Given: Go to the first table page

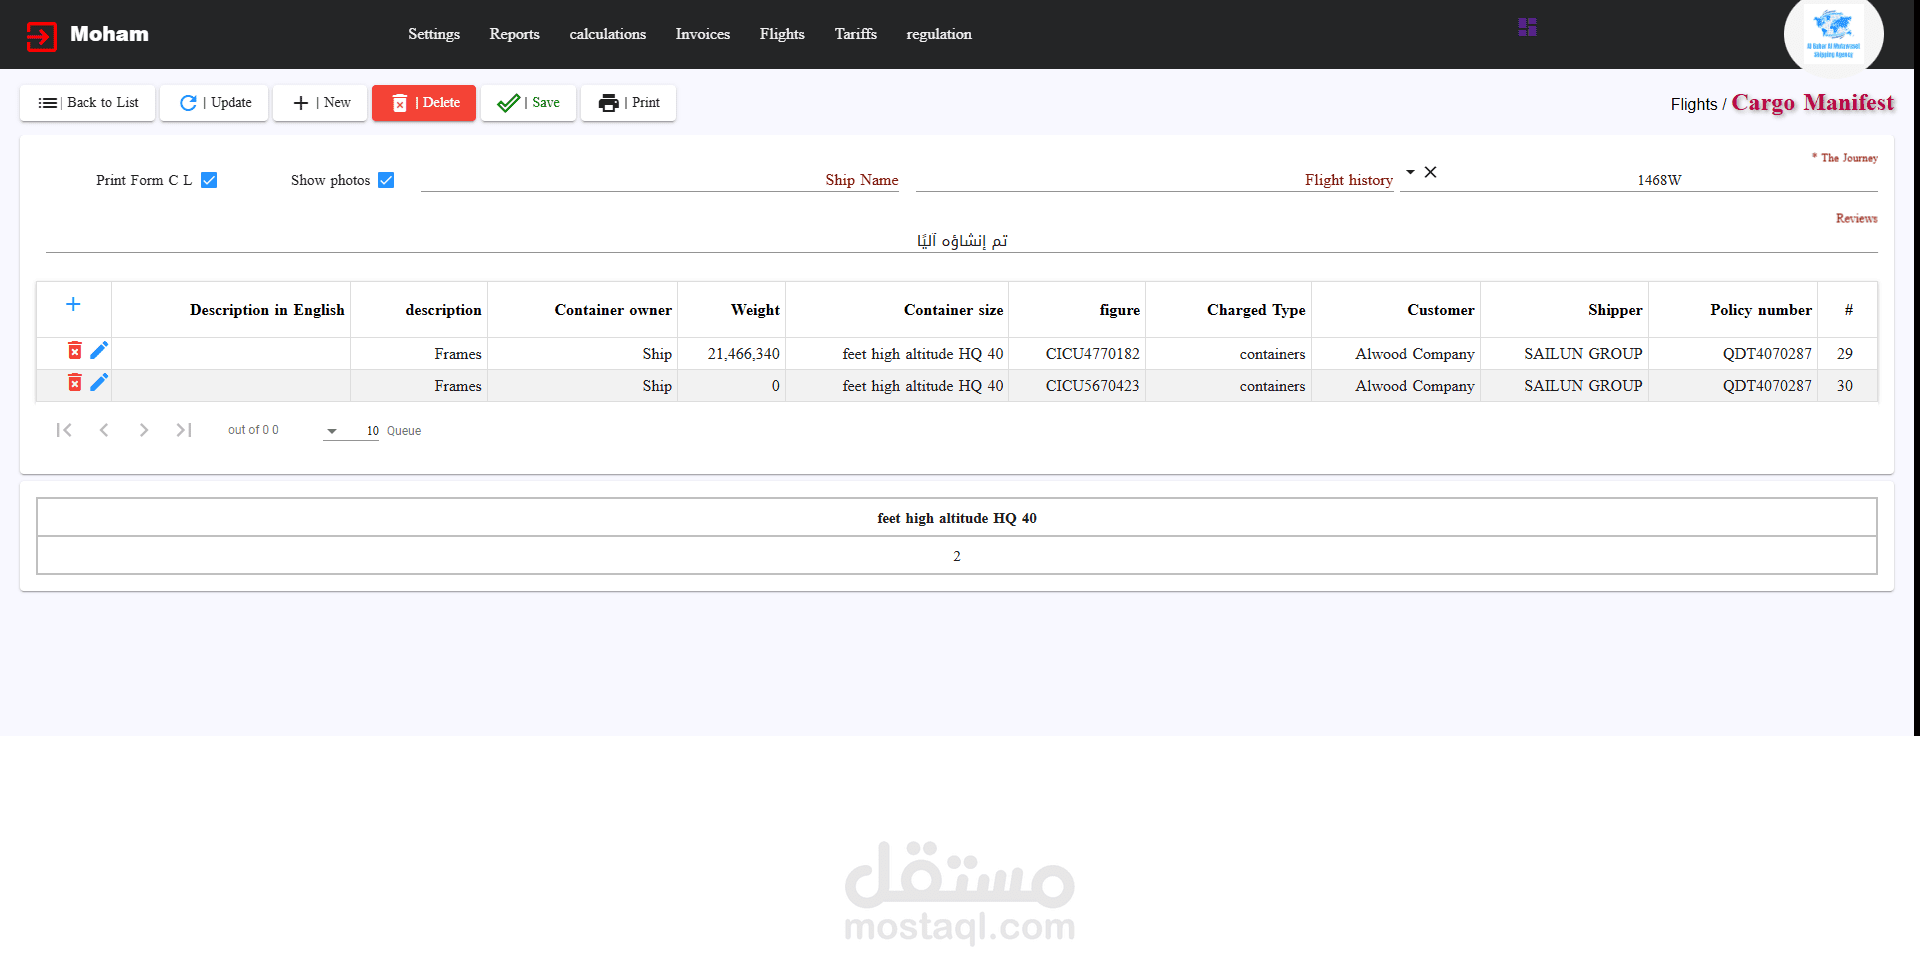Looking at the screenshot, I should (64, 430).
